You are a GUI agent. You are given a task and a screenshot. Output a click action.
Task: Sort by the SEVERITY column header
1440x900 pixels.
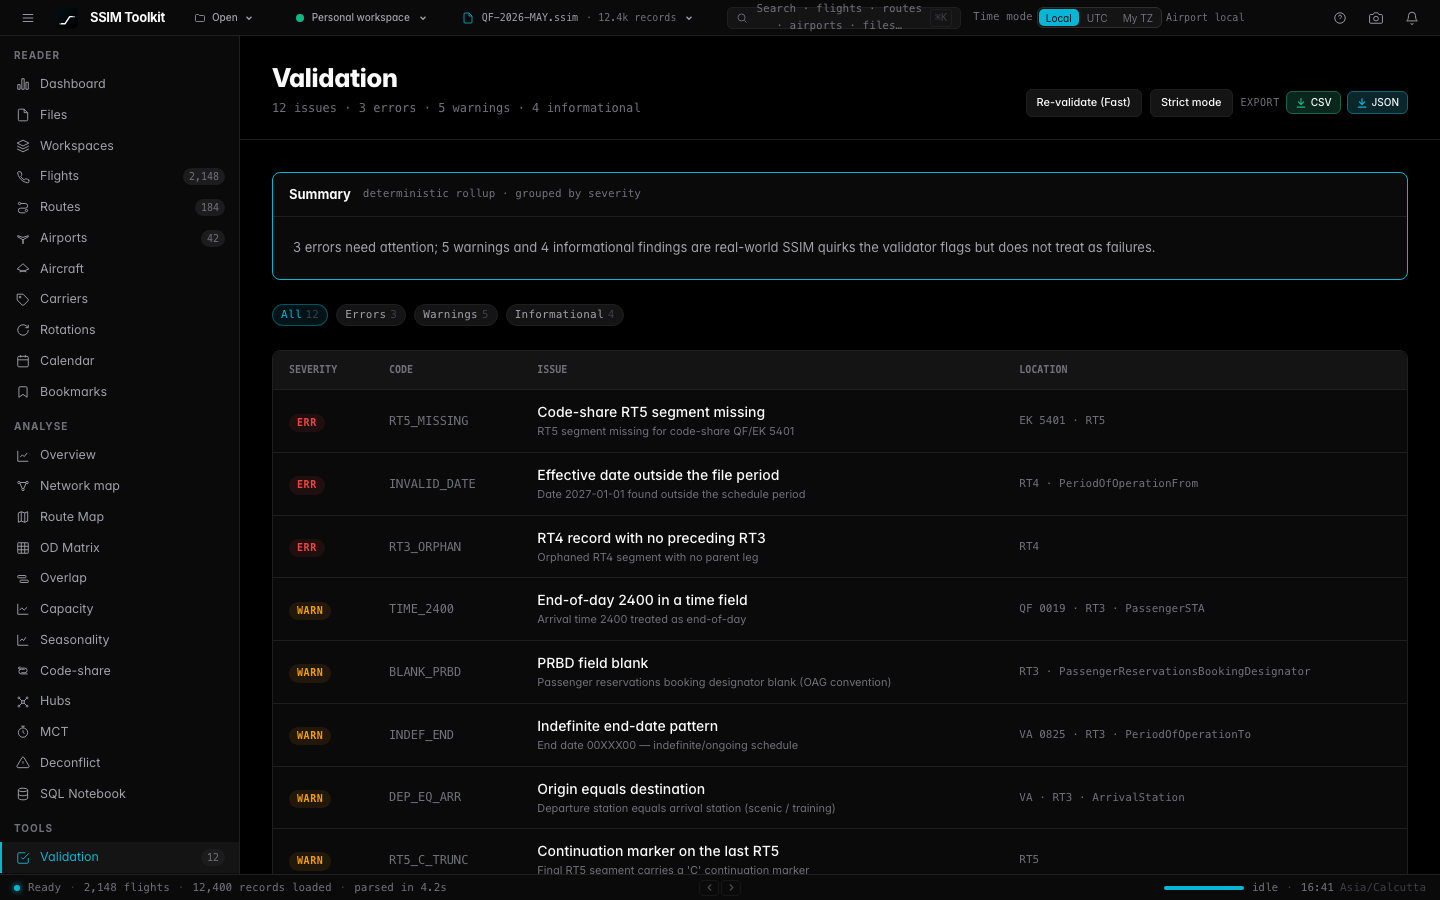pos(313,370)
